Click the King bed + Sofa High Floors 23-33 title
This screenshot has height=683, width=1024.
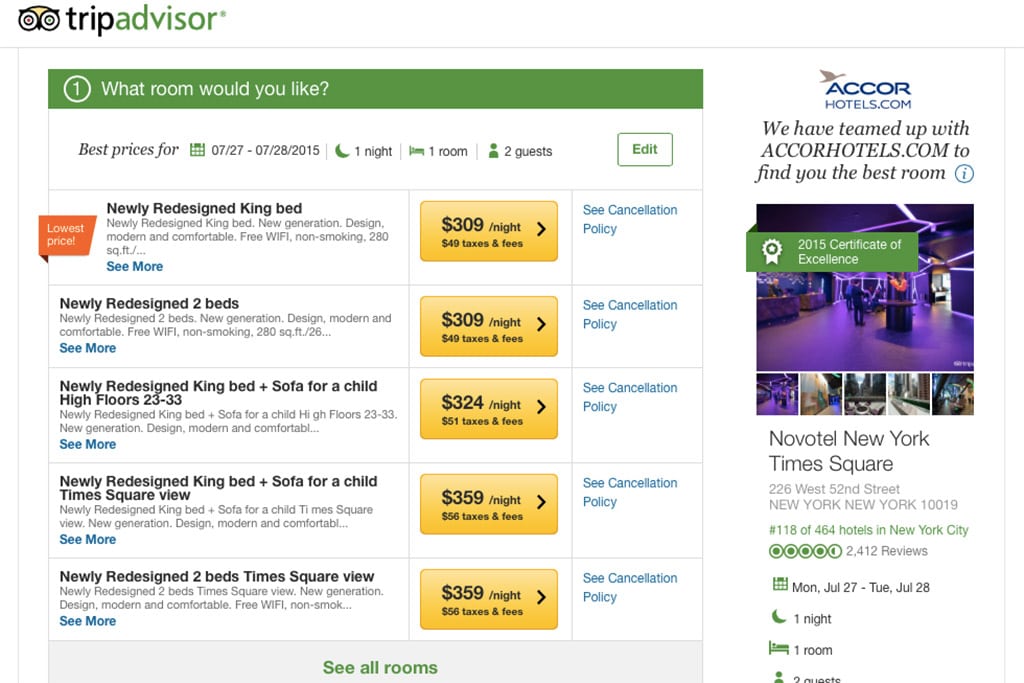pos(218,392)
